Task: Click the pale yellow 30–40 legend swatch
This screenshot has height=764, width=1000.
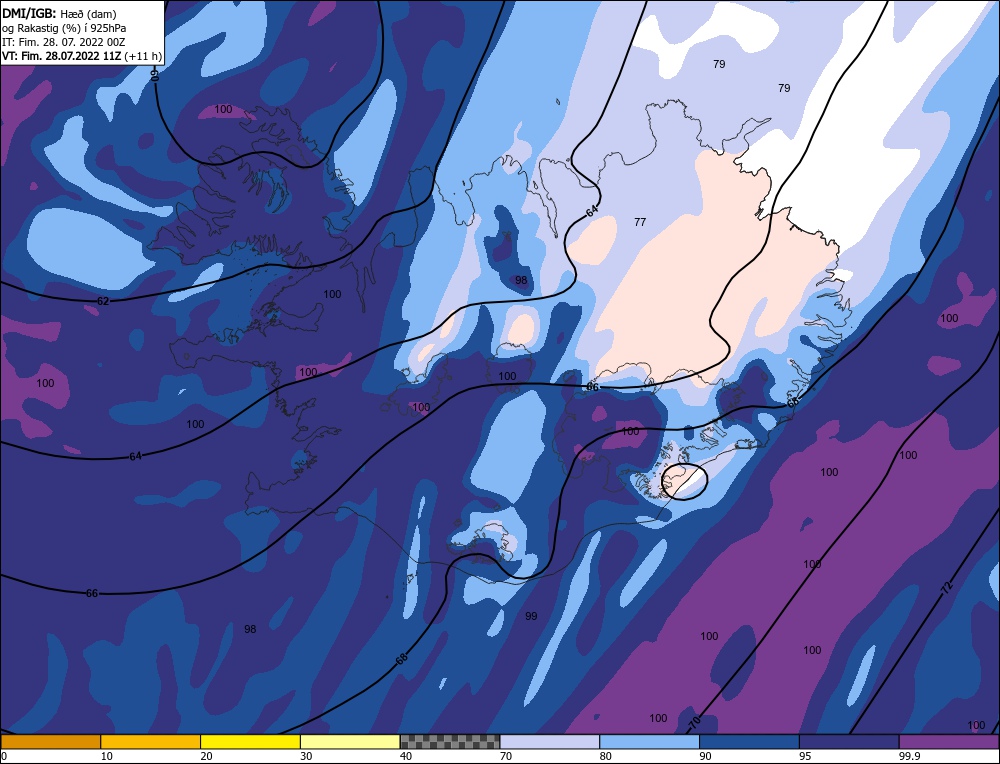Action: pos(350,742)
